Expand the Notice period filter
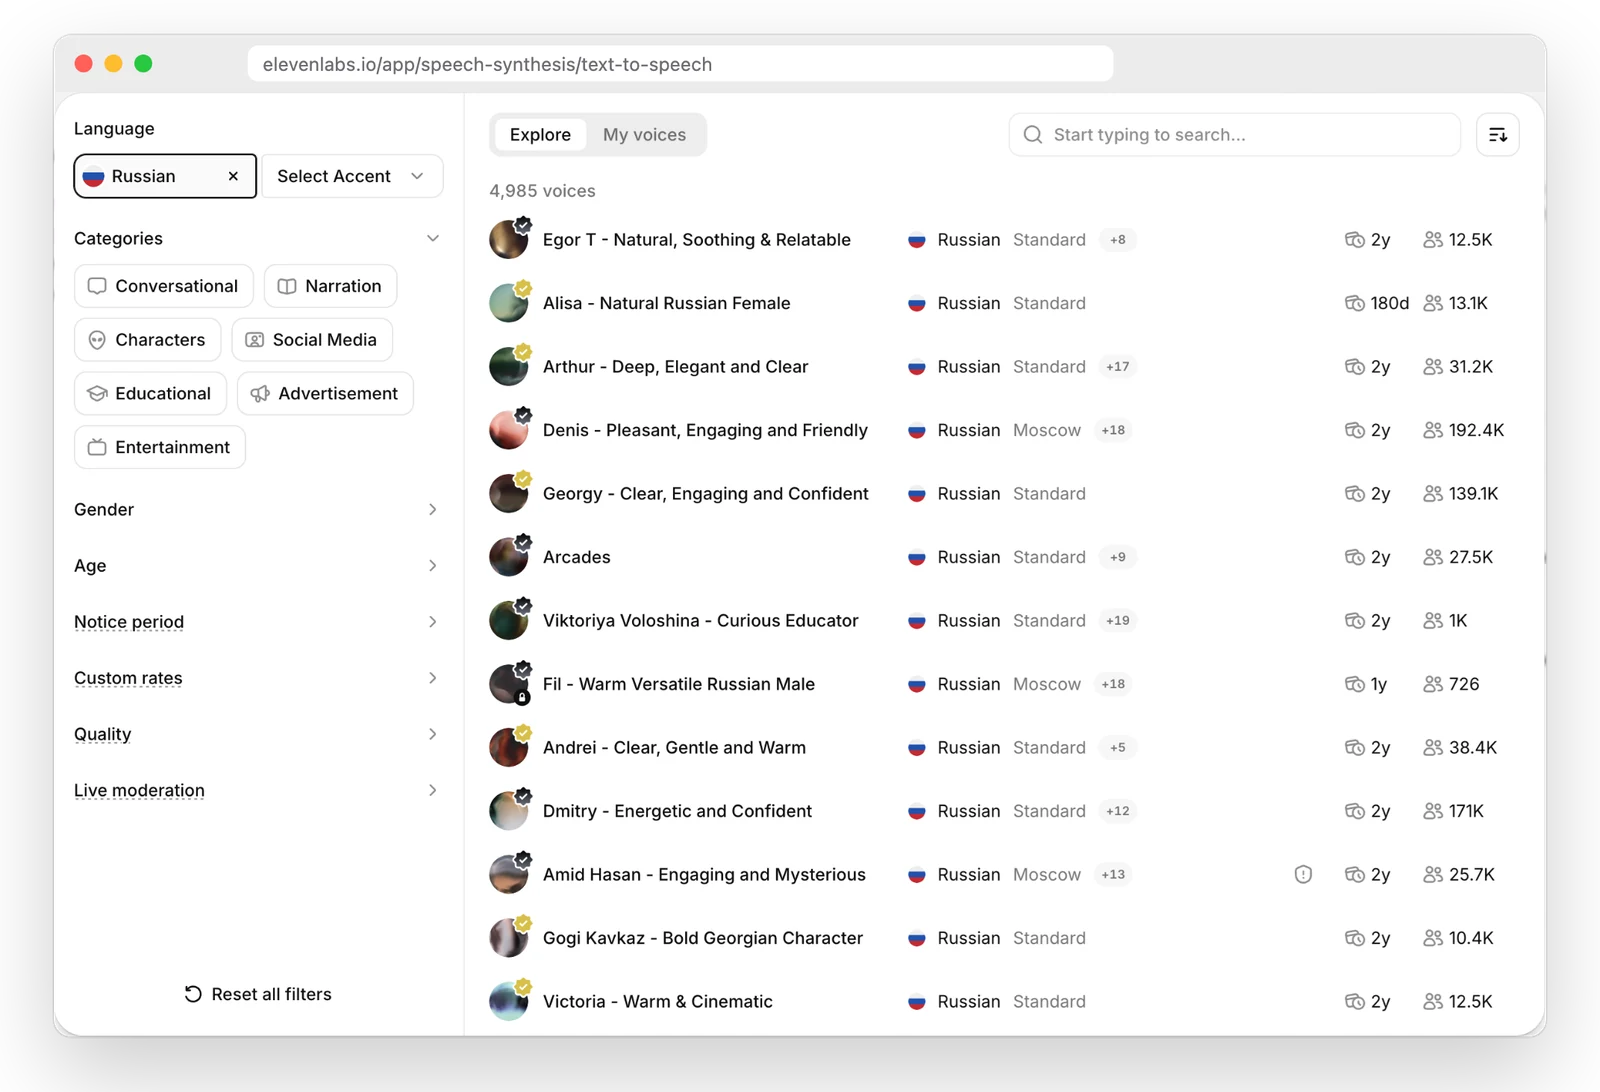 click(x=257, y=622)
